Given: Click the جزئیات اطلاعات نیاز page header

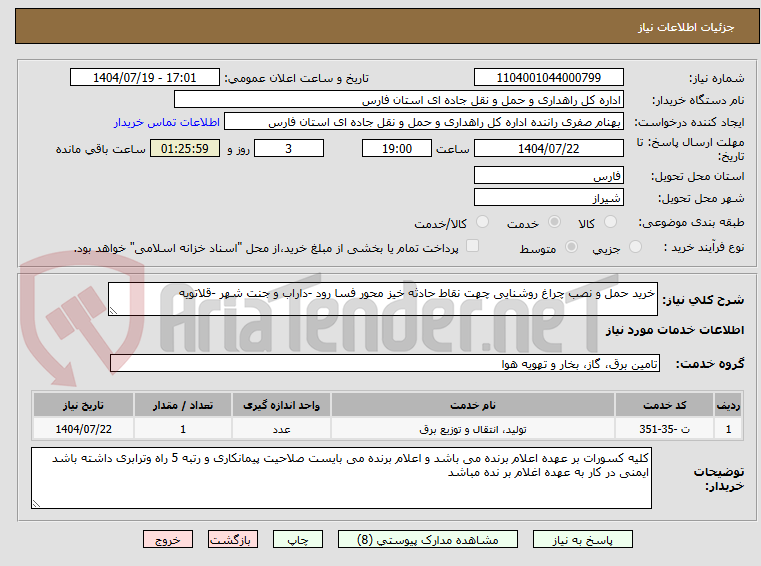Looking at the screenshot, I should (x=685, y=27).
